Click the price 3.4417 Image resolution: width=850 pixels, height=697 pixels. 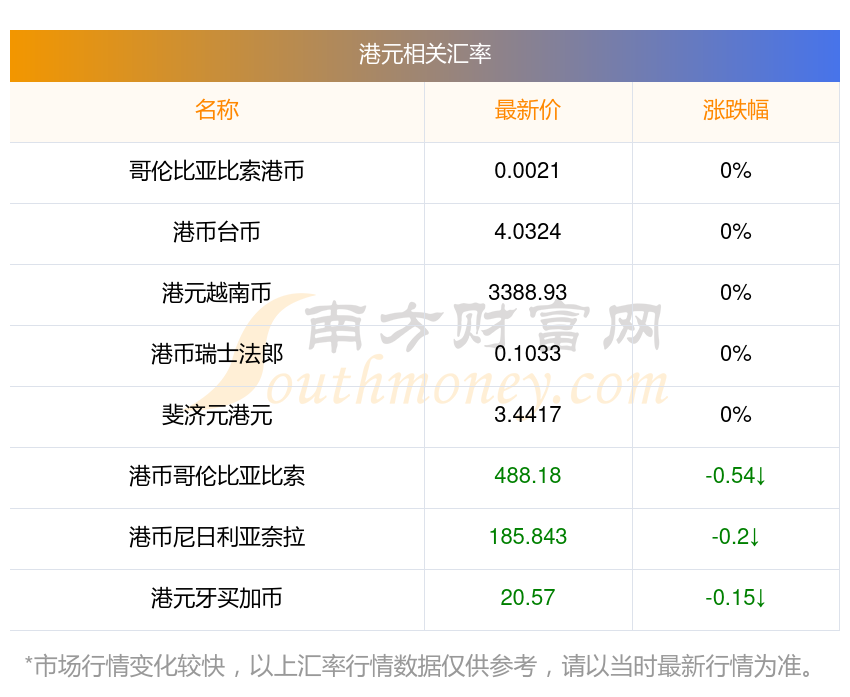(x=527, y=415)
